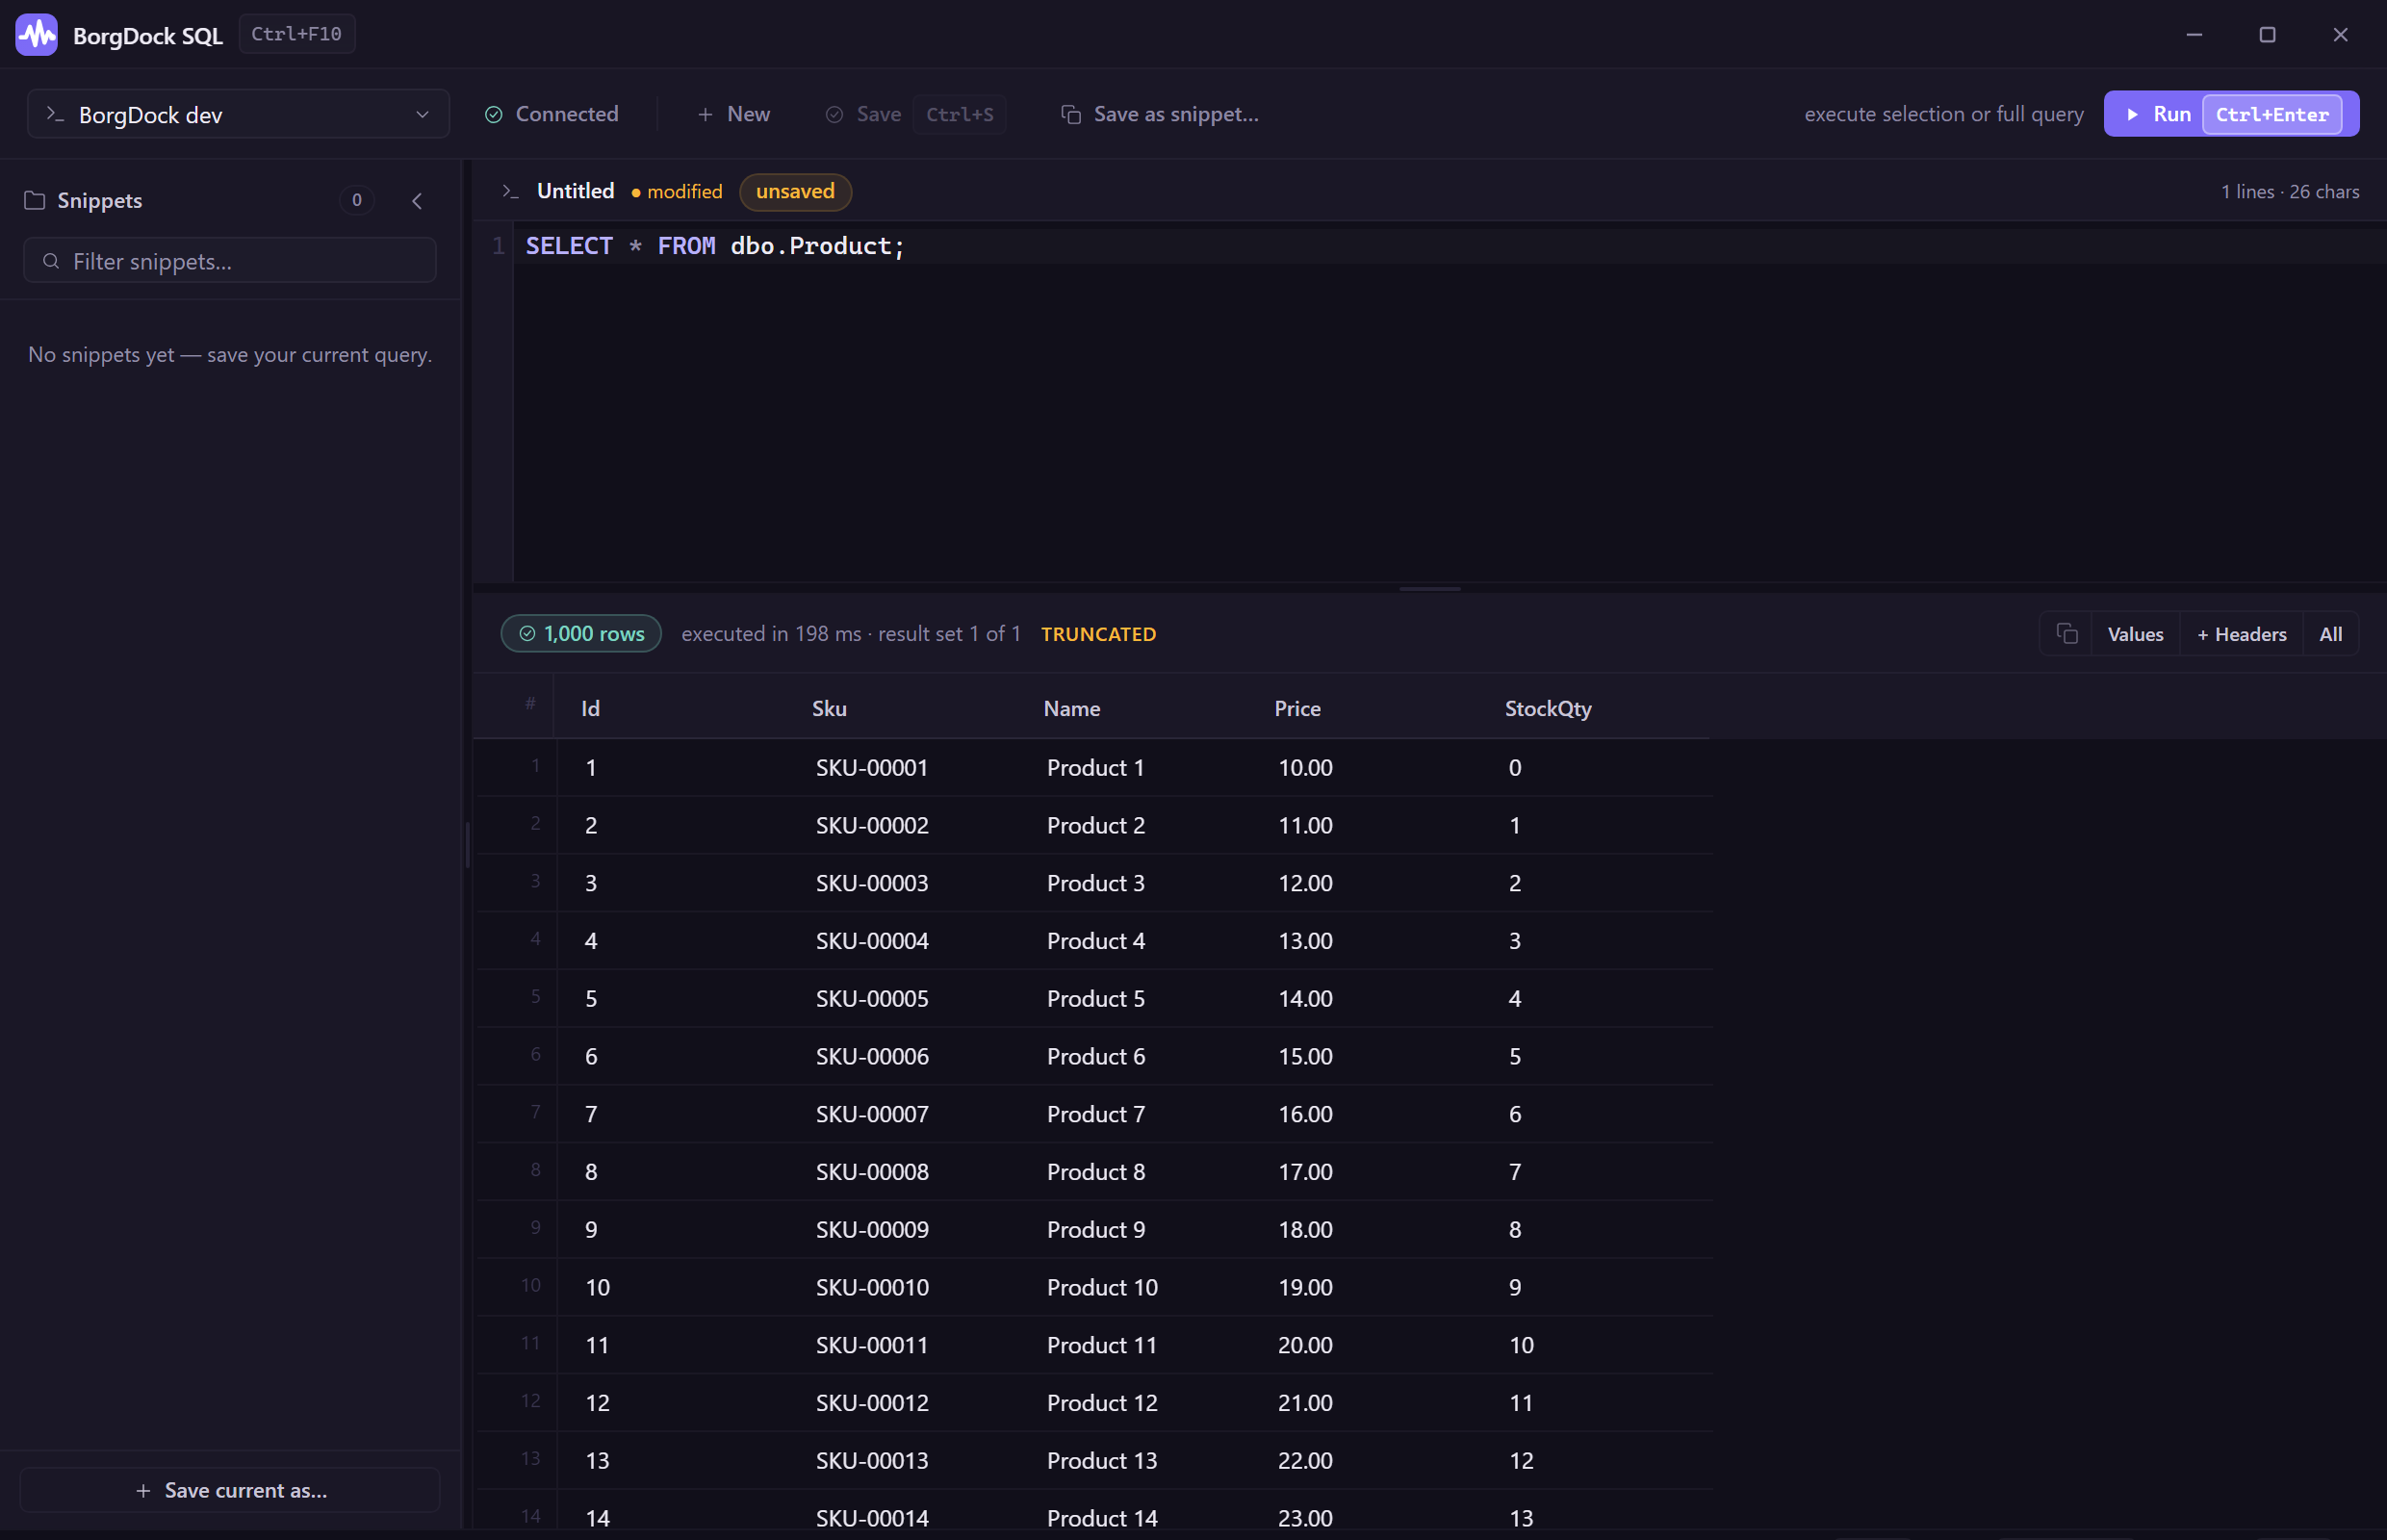Screen dimensions: 2387x1540
Task: Click Save current as… button
Action: (230, 1490)
